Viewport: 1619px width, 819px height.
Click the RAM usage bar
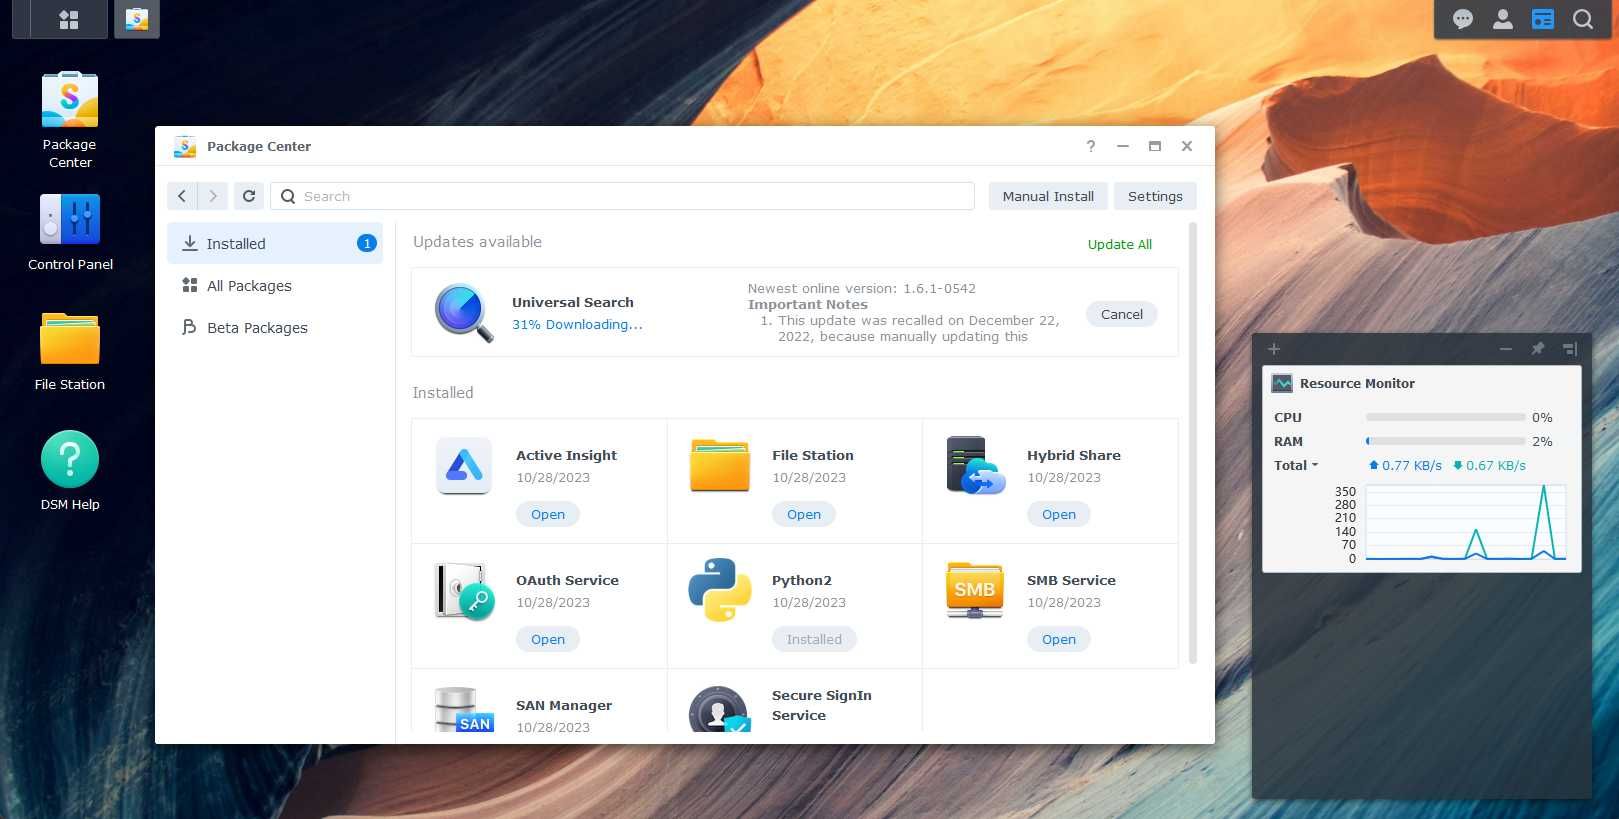(1446, 441)
